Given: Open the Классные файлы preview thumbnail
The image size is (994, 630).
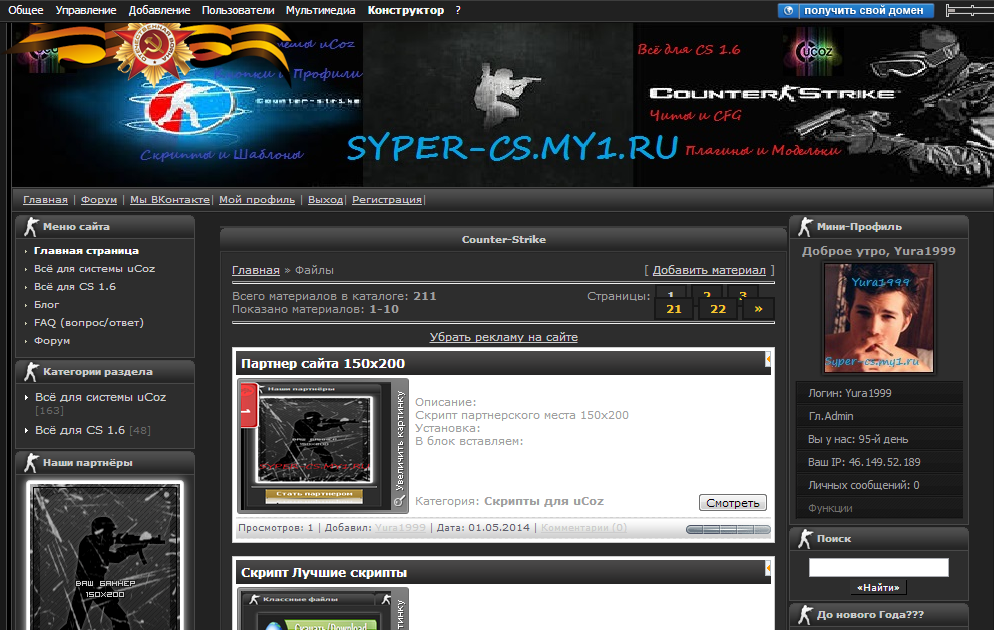Looking at the screenshot, I should pyautogui.click(x=315, y=610).
